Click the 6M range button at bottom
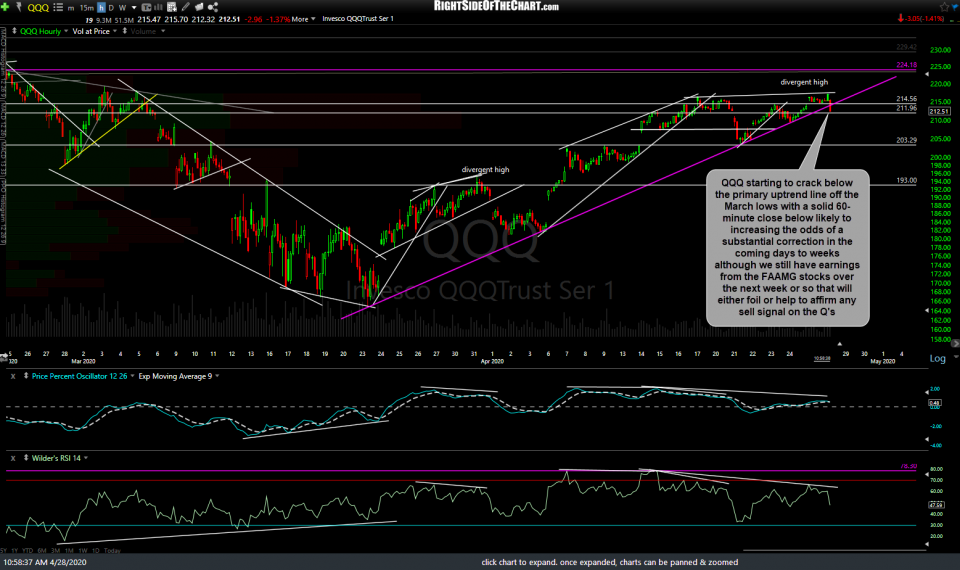 42,550
